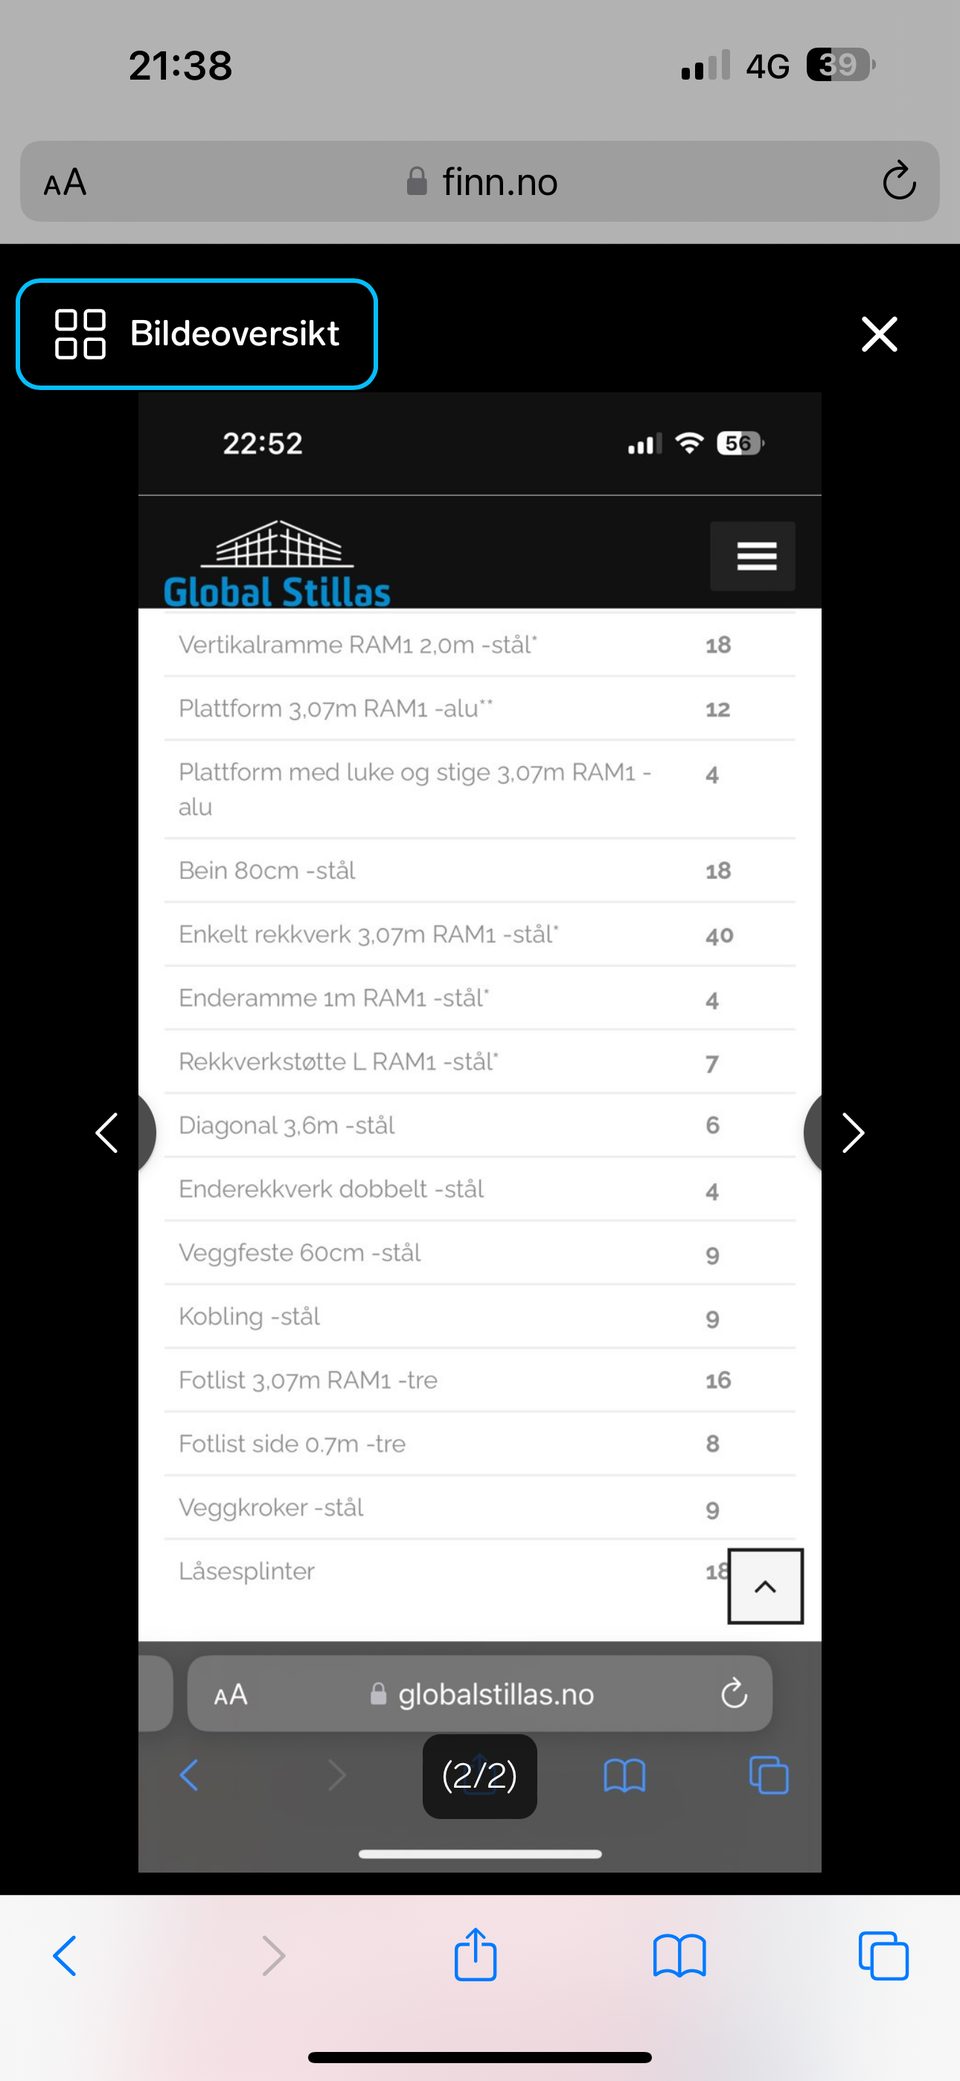Close the image gallery viewer
Image resolution: width=960 pixels, height=2081 pixels.
point(879,334)
